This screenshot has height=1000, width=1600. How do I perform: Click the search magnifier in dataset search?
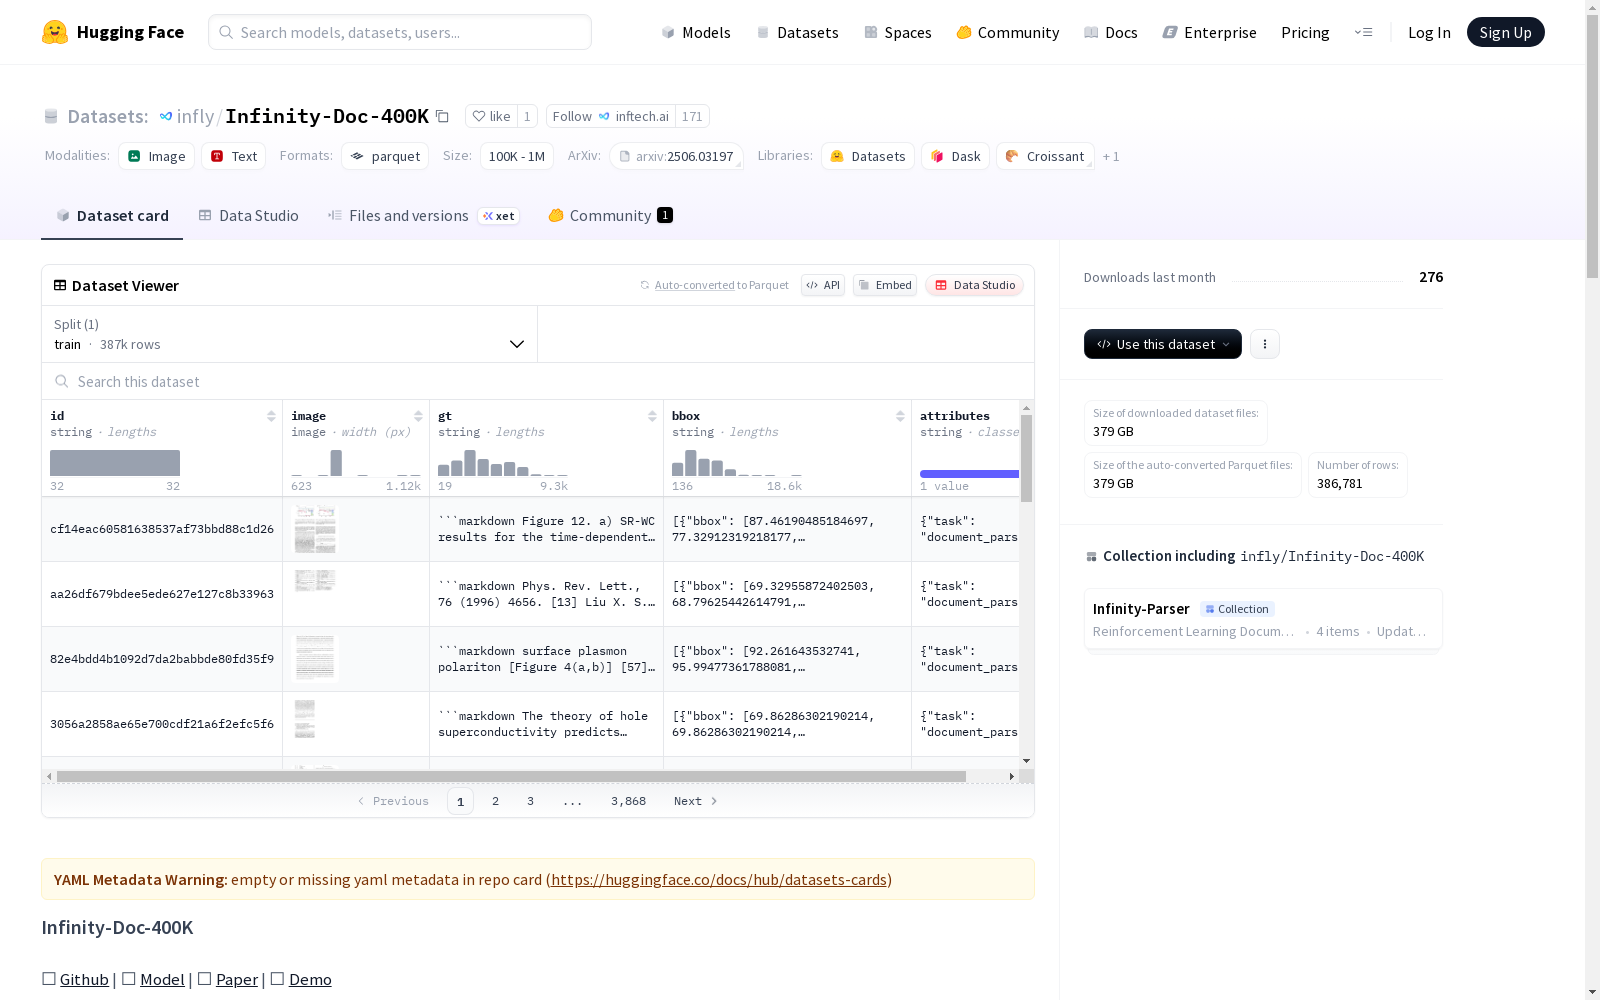(62, 381)
